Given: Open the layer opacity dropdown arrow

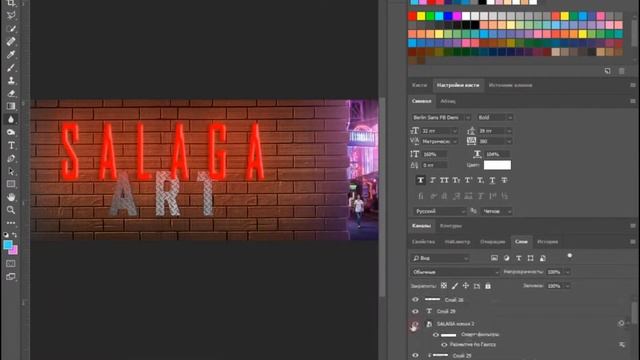Looking at the screenshot, I should [x=567, y=272].
